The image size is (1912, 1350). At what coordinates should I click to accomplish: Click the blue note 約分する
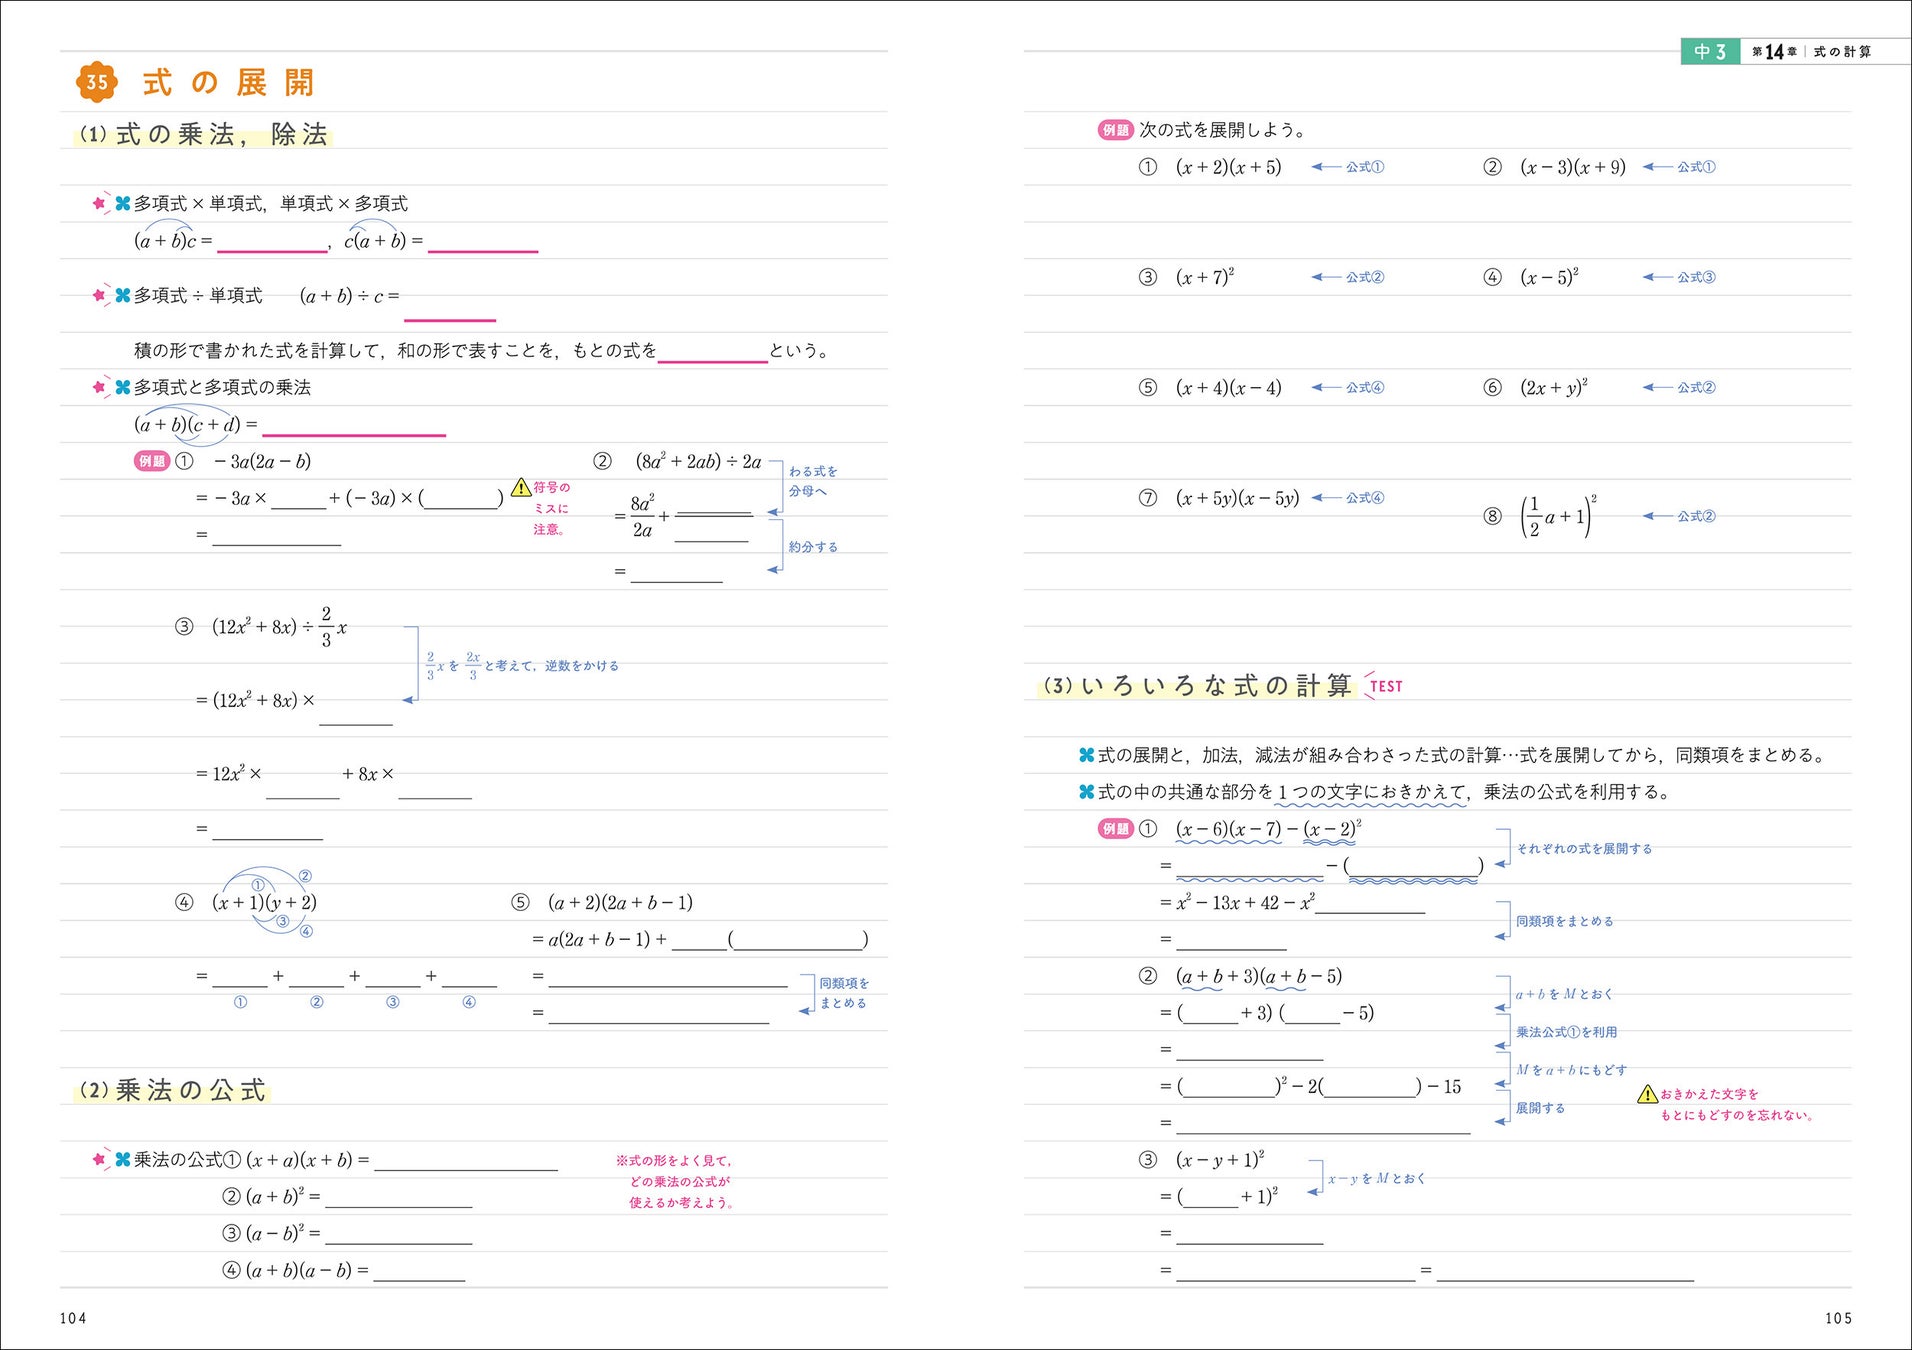coord(813,547)
